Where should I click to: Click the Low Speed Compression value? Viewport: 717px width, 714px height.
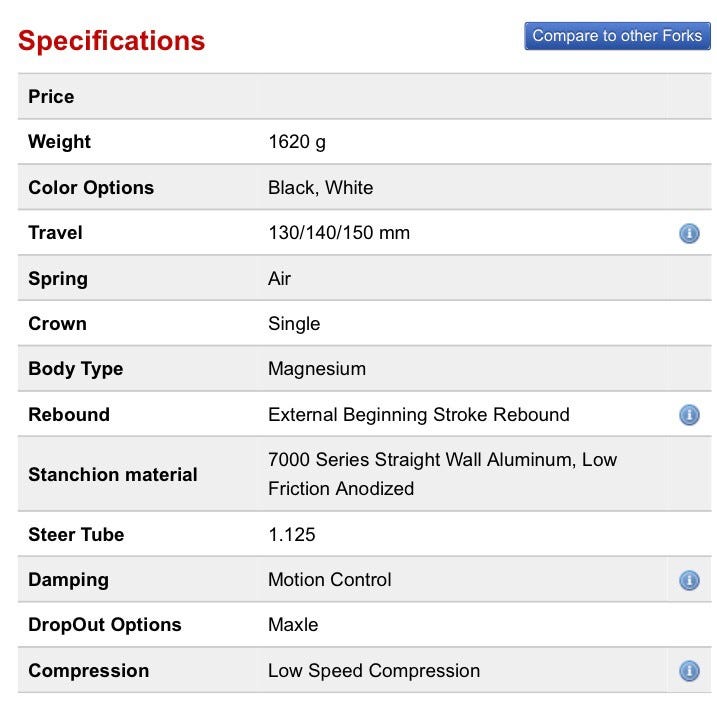click(374, 670)
